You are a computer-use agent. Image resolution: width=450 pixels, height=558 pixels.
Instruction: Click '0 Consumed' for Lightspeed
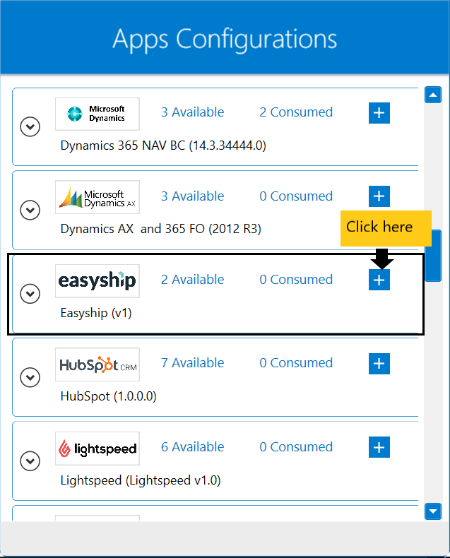click(296, 447)
